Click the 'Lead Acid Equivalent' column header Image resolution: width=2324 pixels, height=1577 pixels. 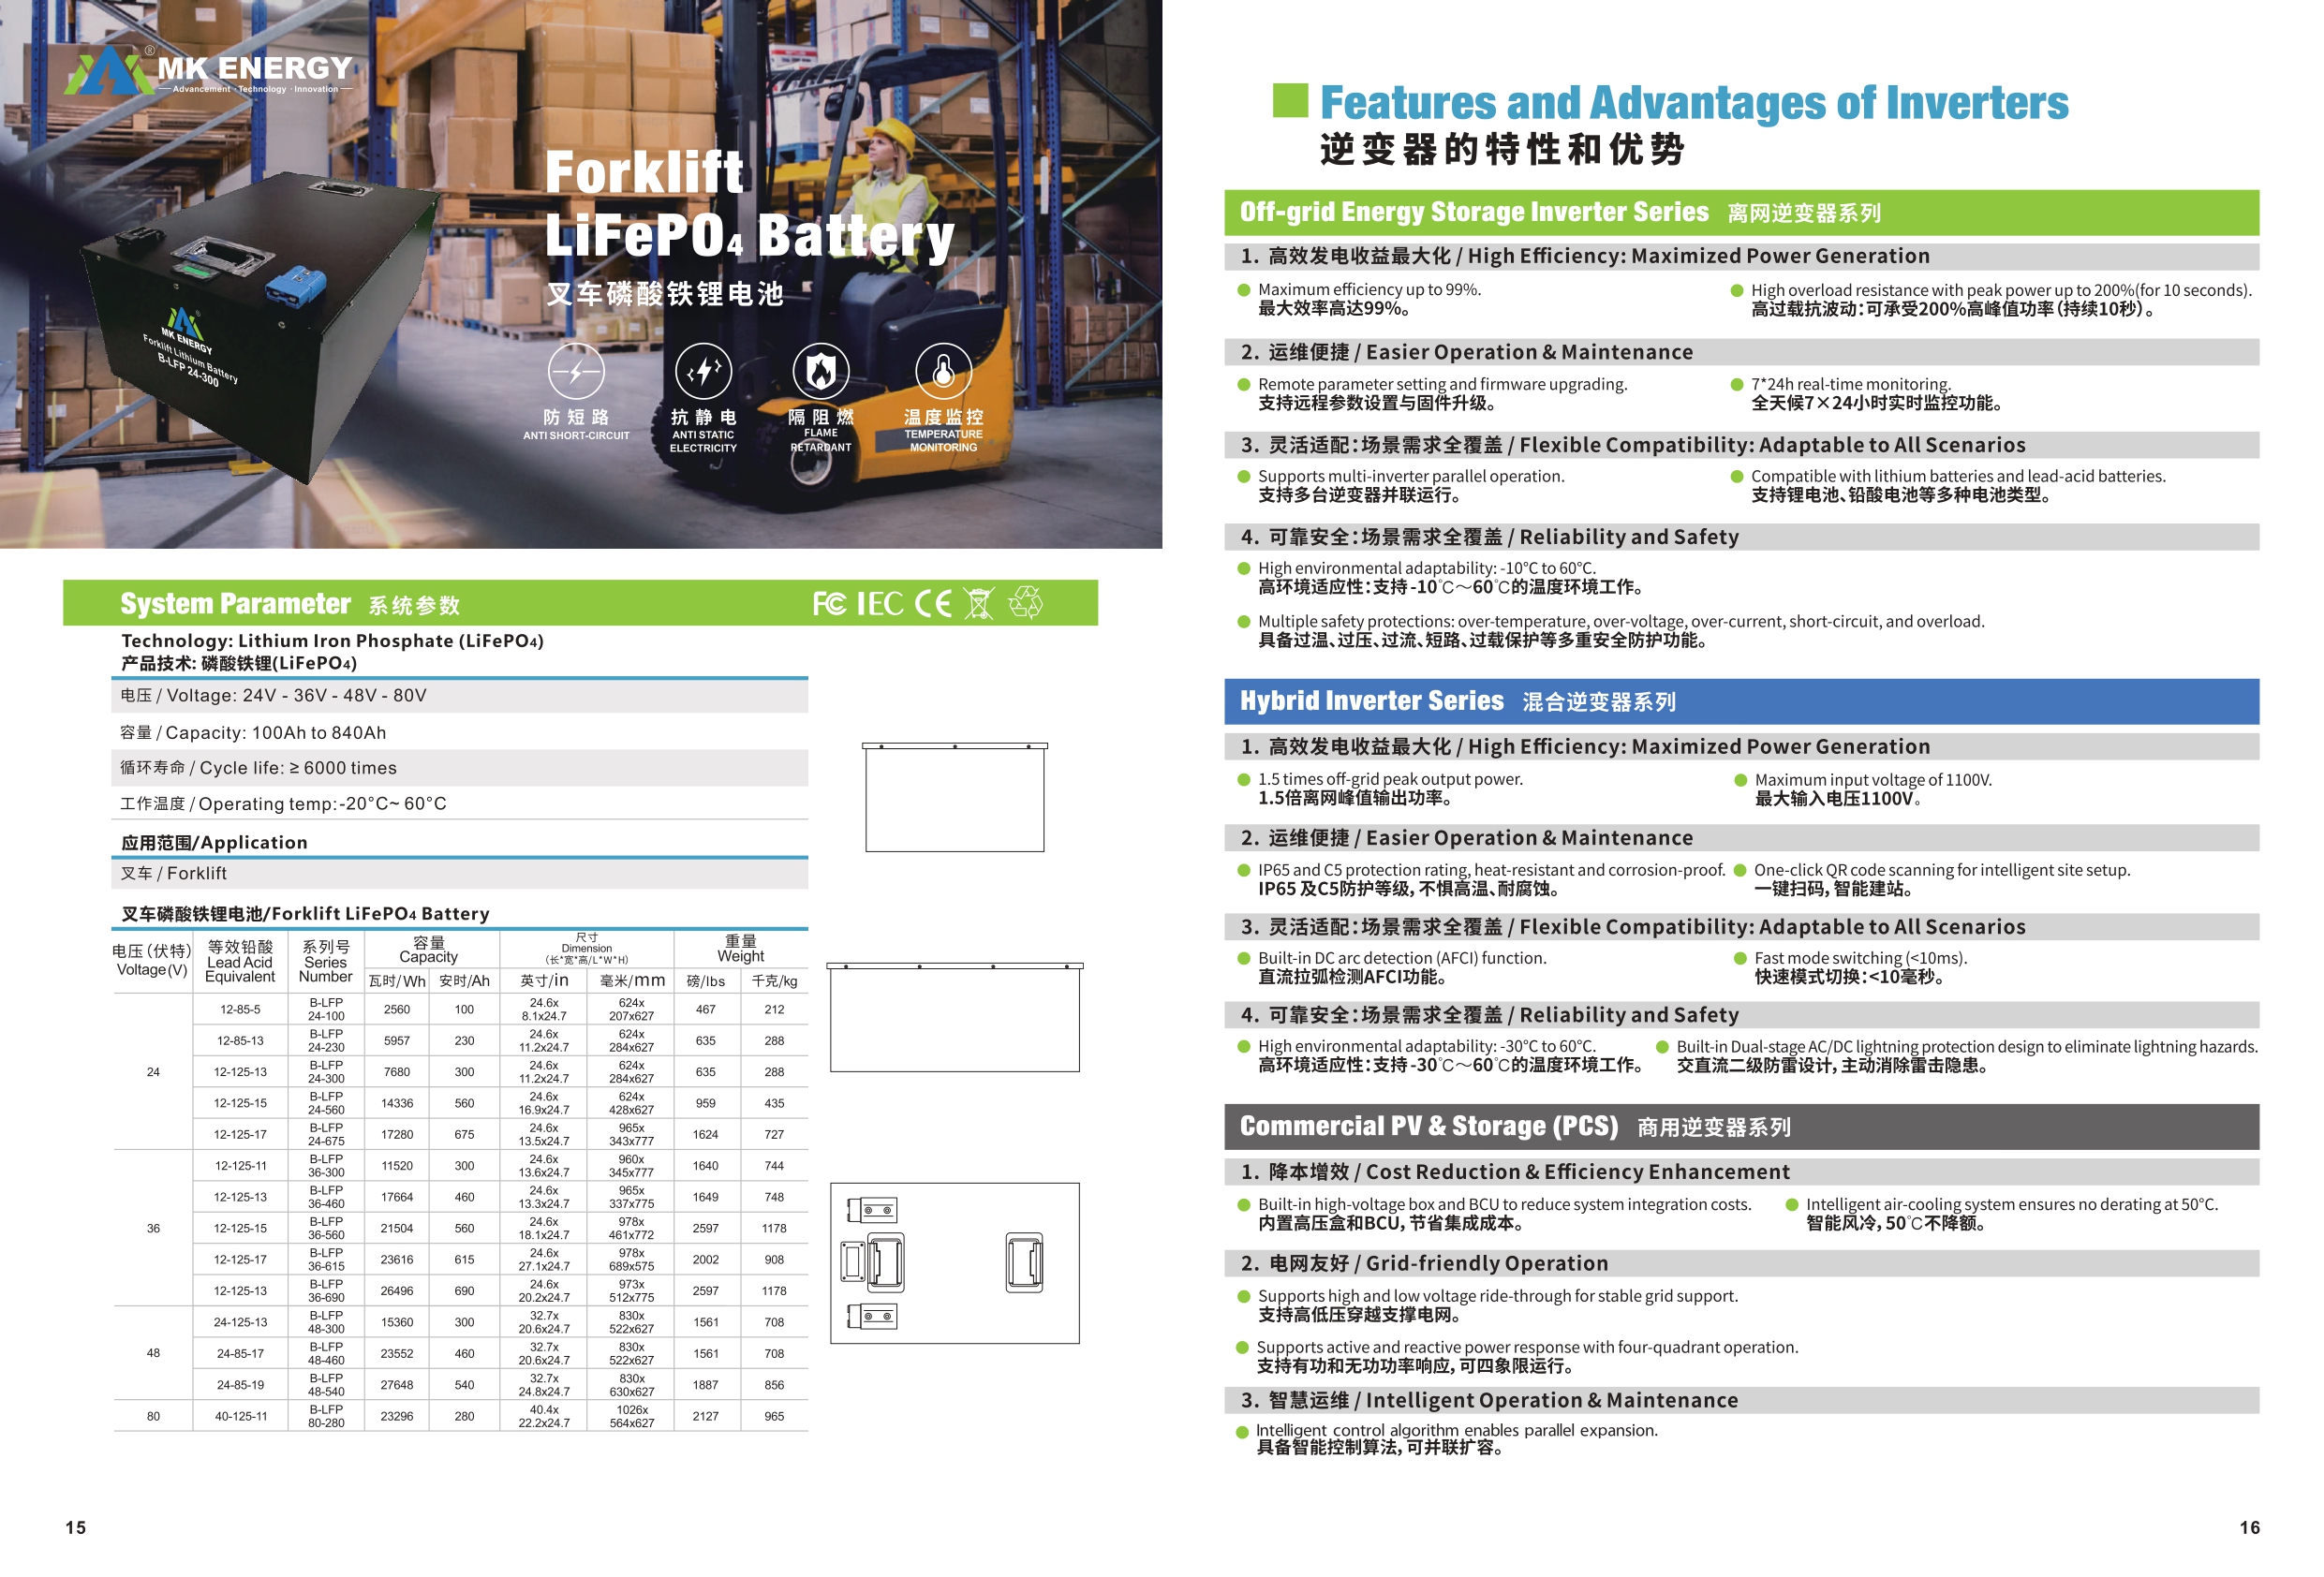(x=240, y=962)
